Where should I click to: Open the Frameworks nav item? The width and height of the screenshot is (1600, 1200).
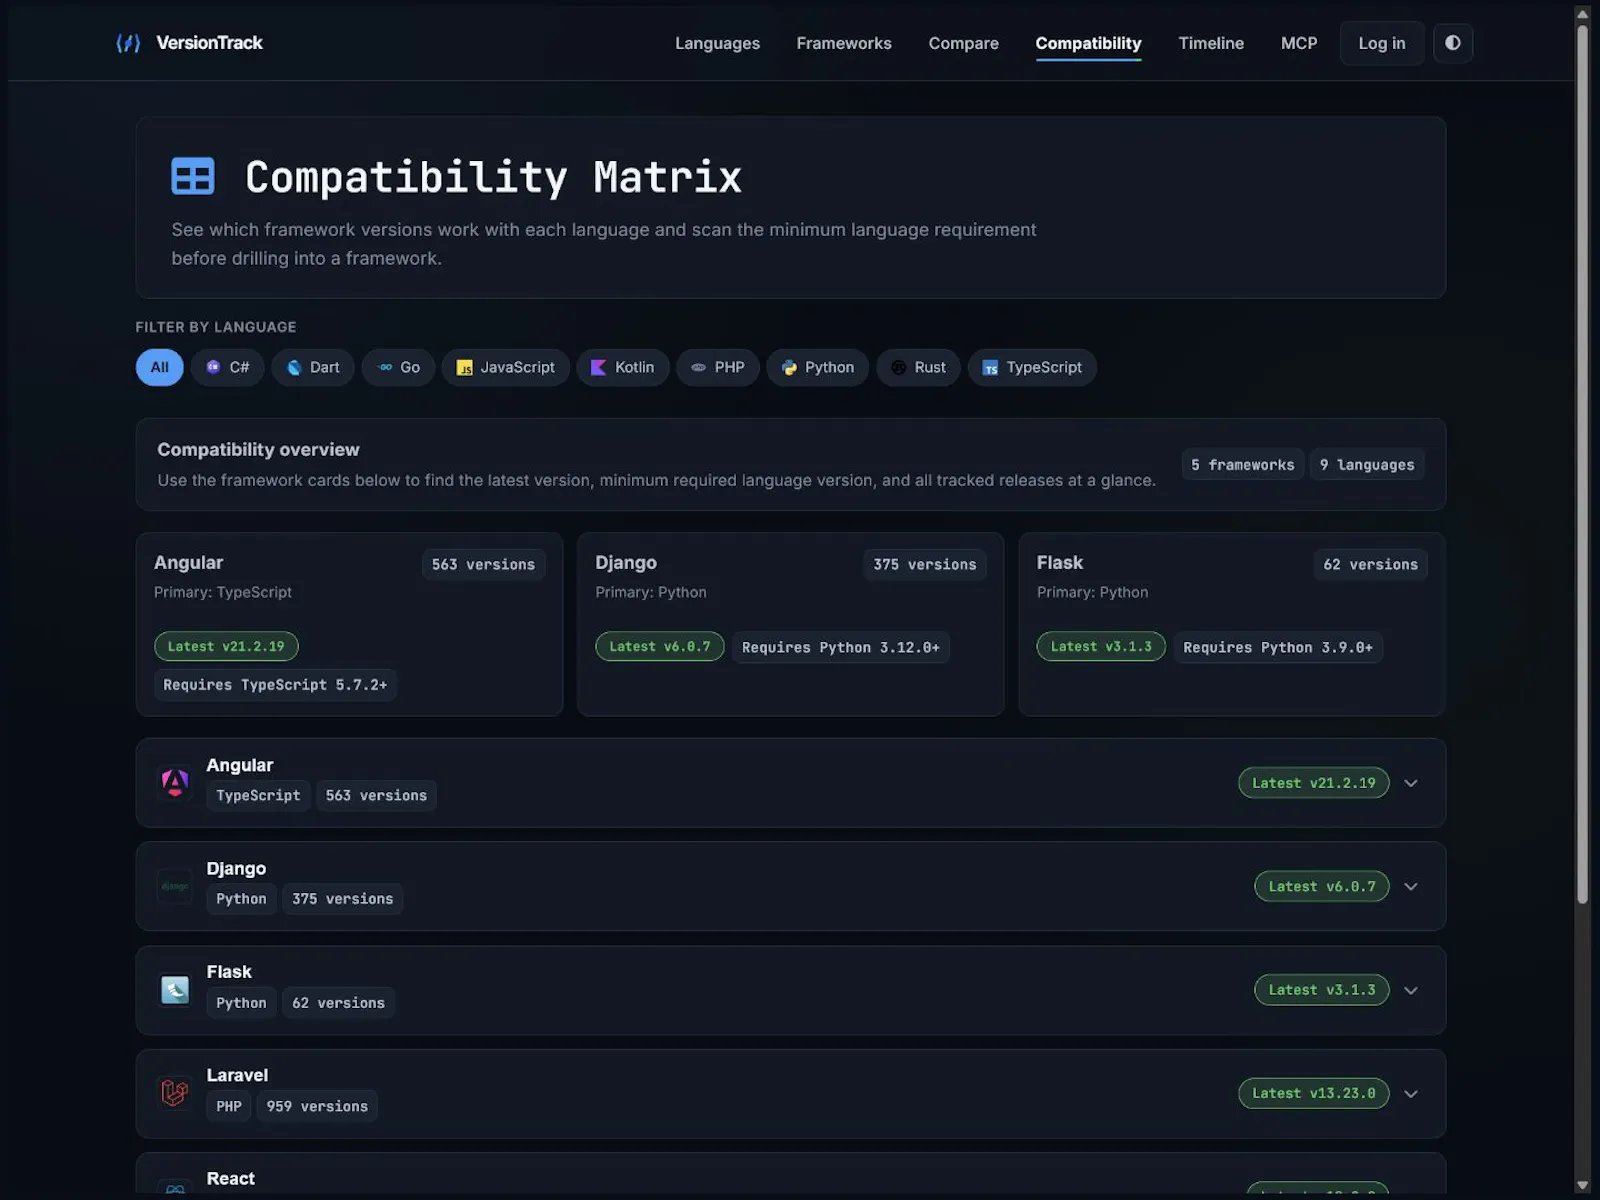point(844,43)
